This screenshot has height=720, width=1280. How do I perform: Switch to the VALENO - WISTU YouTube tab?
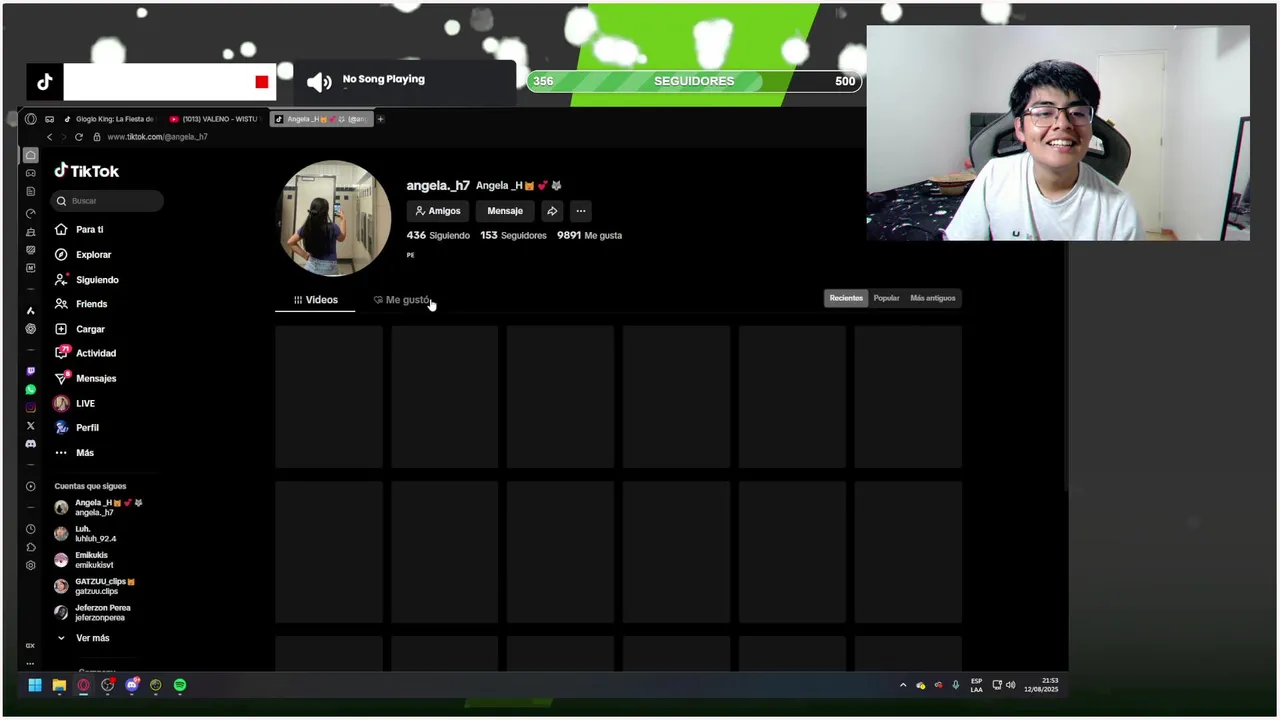[215, 119]
